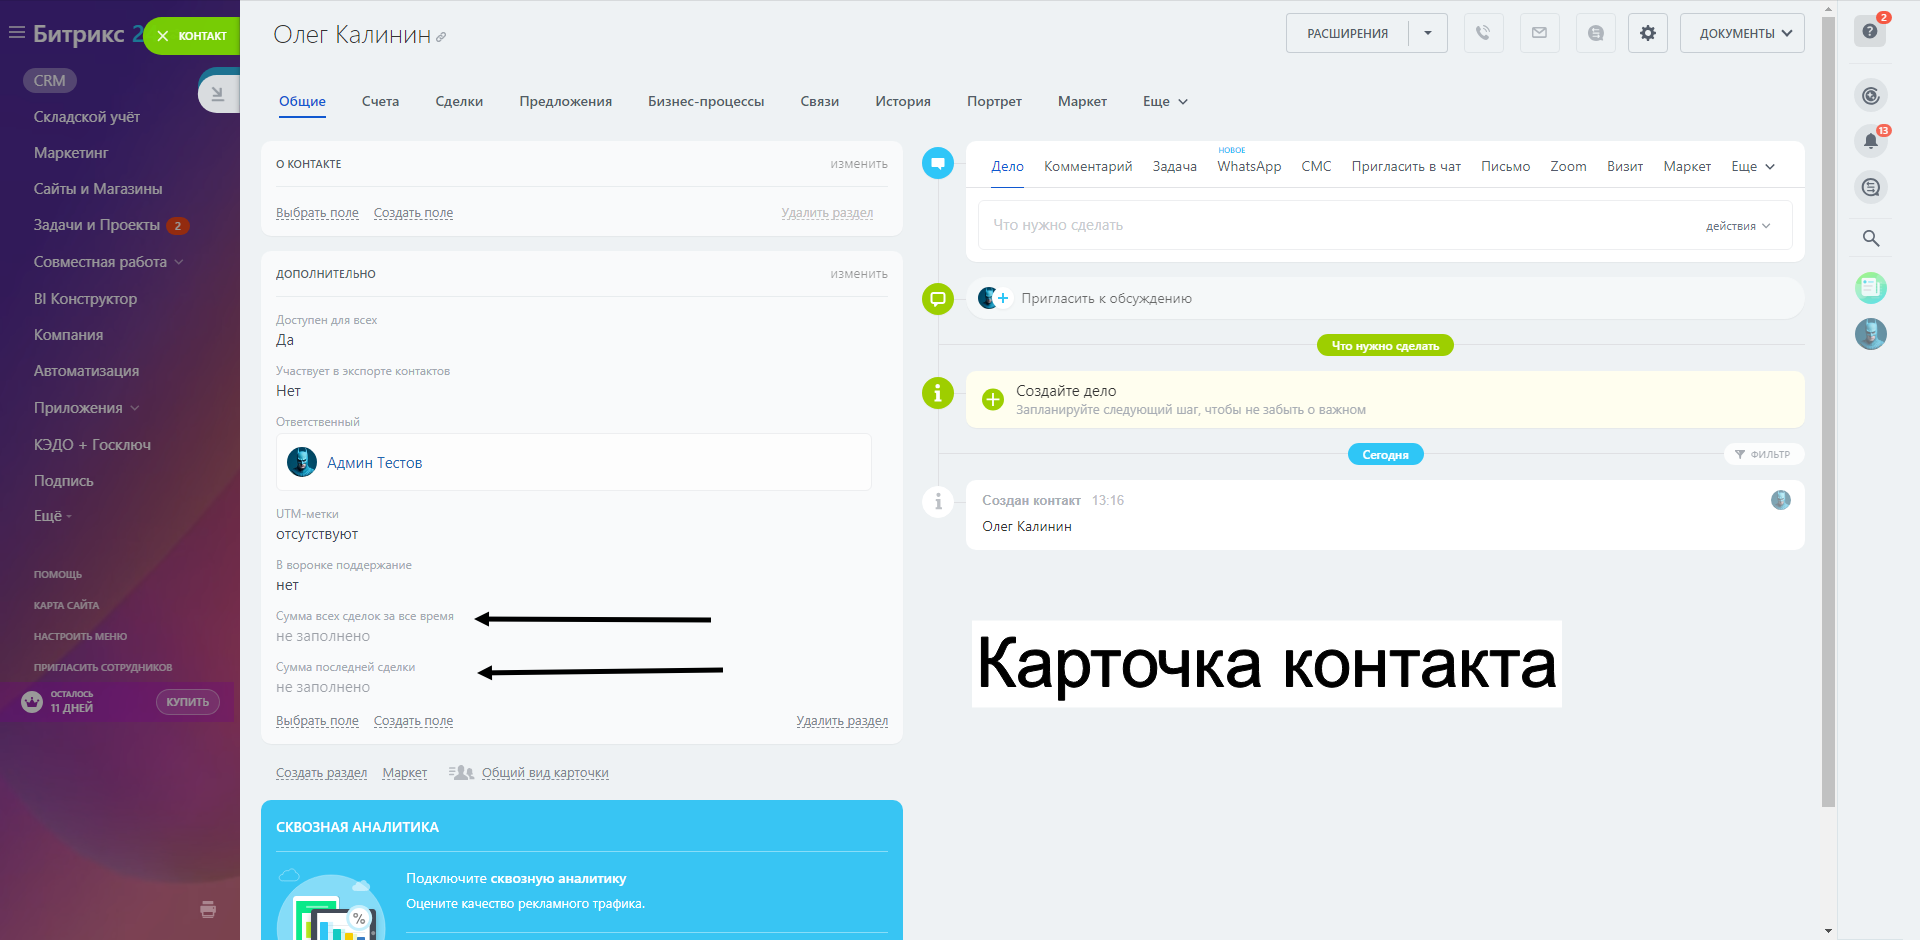Select the WhatsApp timeline tab
1920x940 pixels.
1249,167
